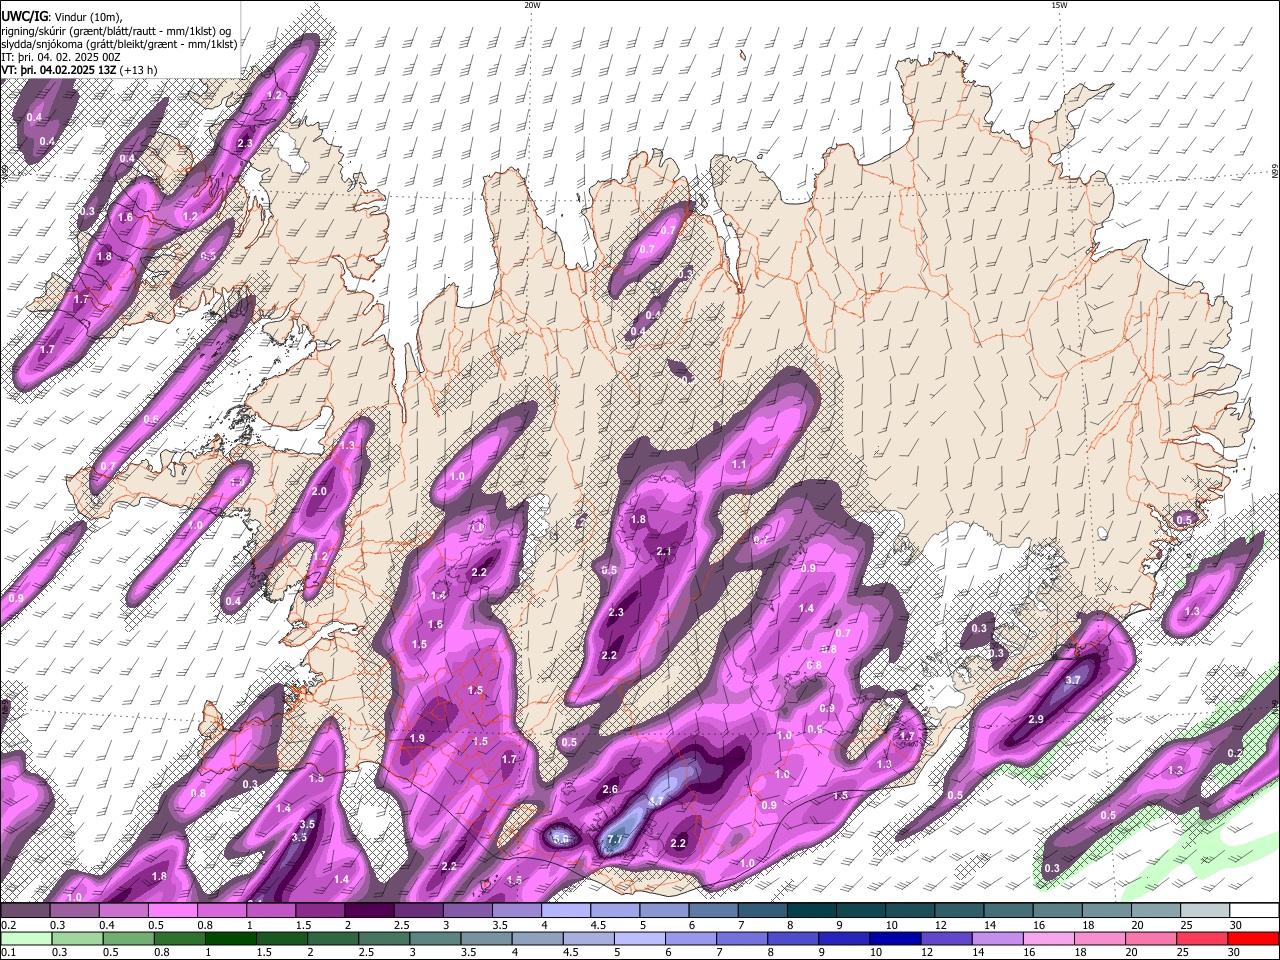Click the 7.7 precipitation value on the map
This screenshot has height=960, width=1280.
click(x=615, y=839)
